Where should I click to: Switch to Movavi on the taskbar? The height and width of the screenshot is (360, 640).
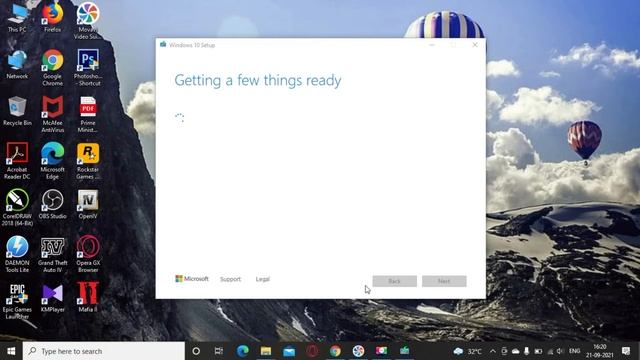(x=358, y=351)
